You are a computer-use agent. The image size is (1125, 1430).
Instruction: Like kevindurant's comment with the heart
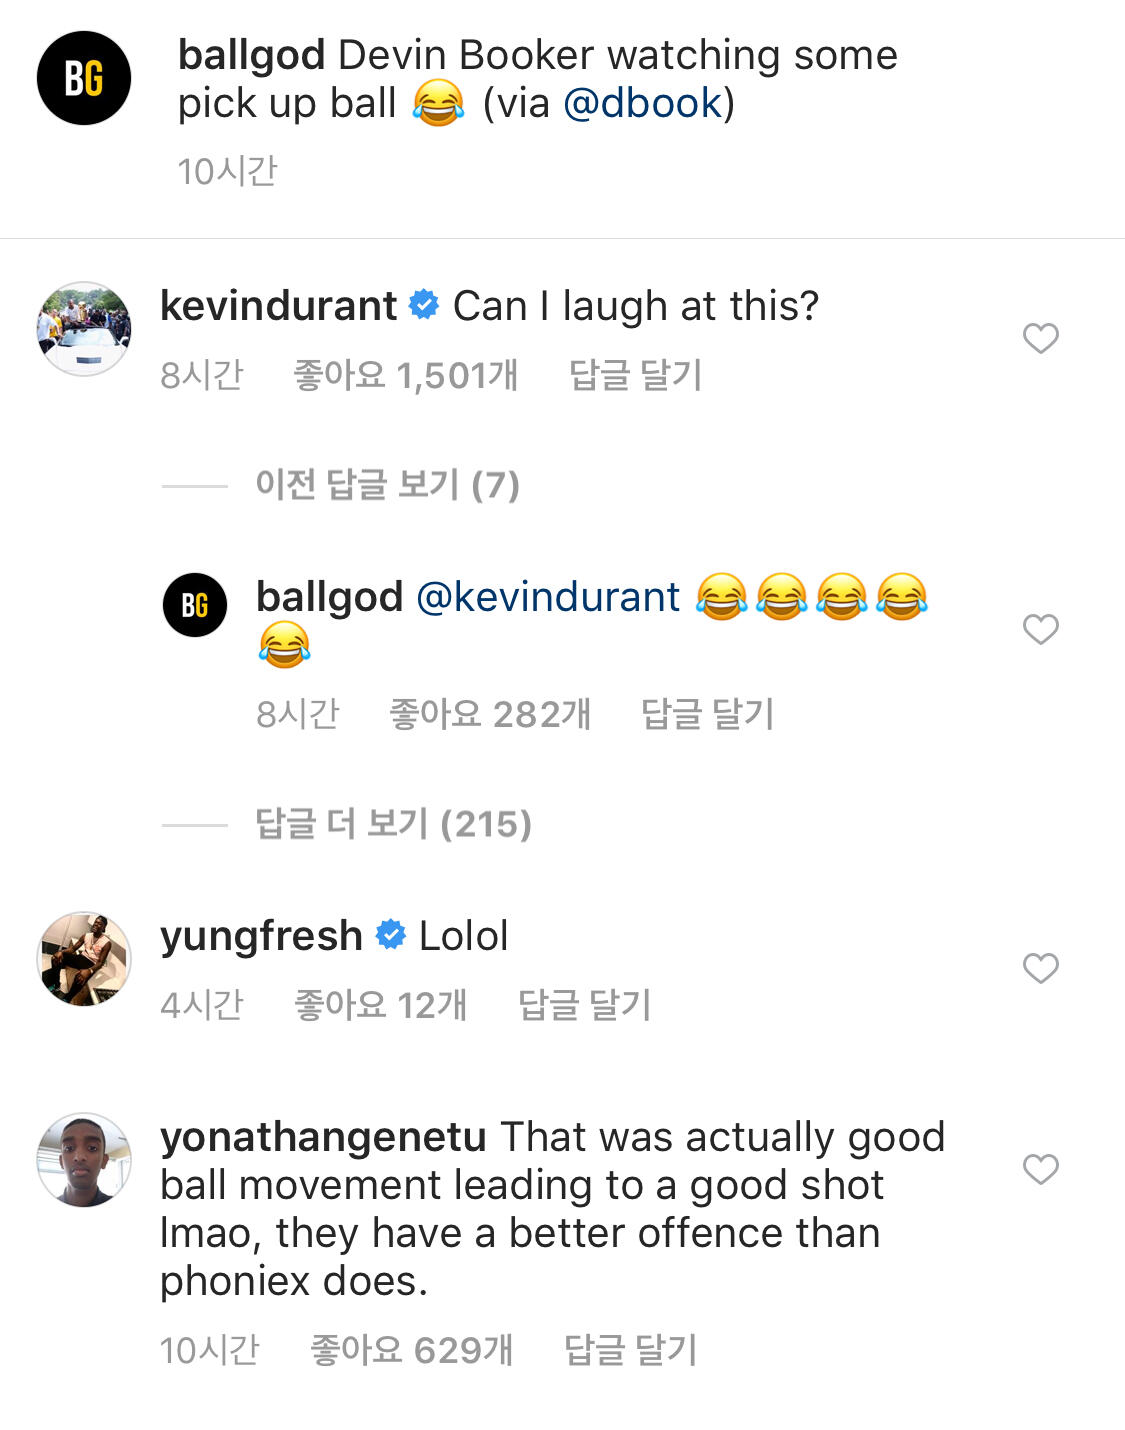(1040, 339)
